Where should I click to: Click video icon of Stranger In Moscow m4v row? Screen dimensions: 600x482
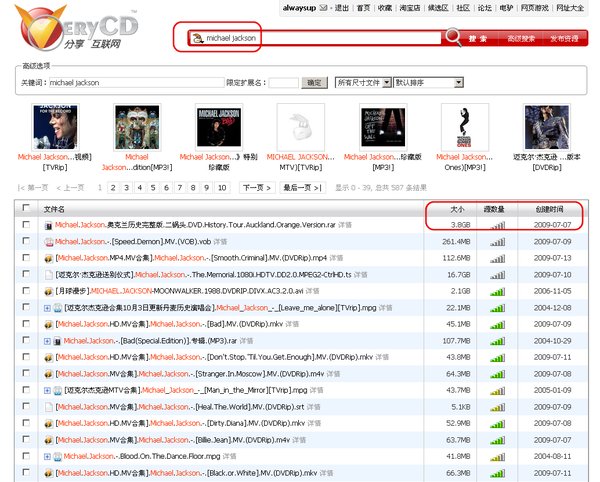tap(49, 374)
